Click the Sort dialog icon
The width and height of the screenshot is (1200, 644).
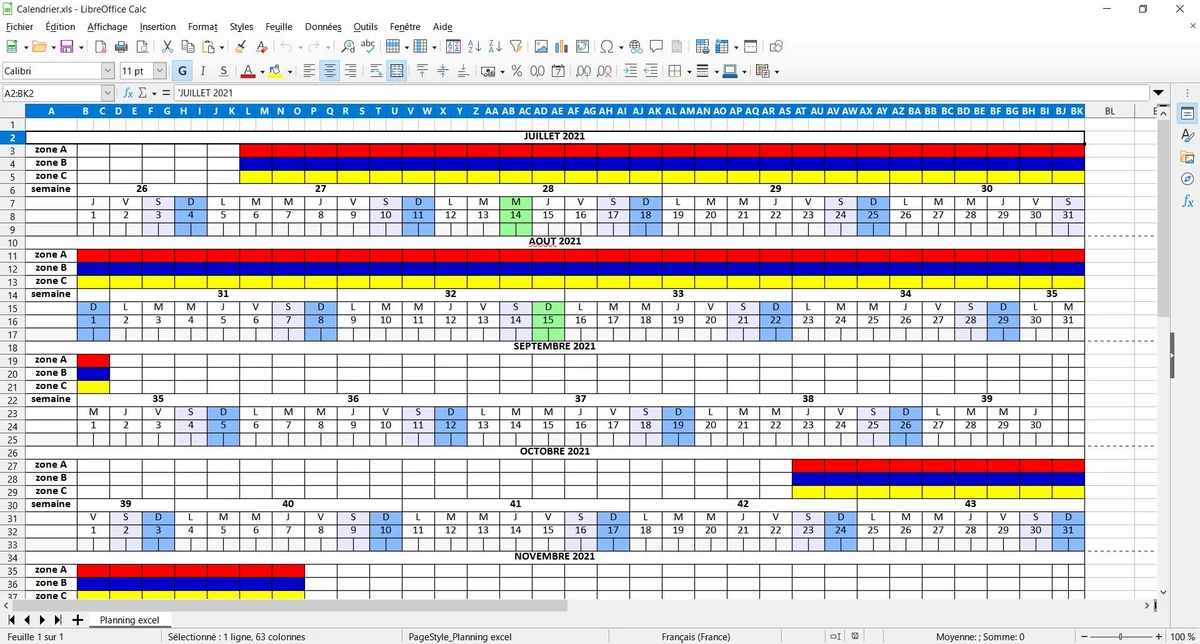tap(453, 46)
